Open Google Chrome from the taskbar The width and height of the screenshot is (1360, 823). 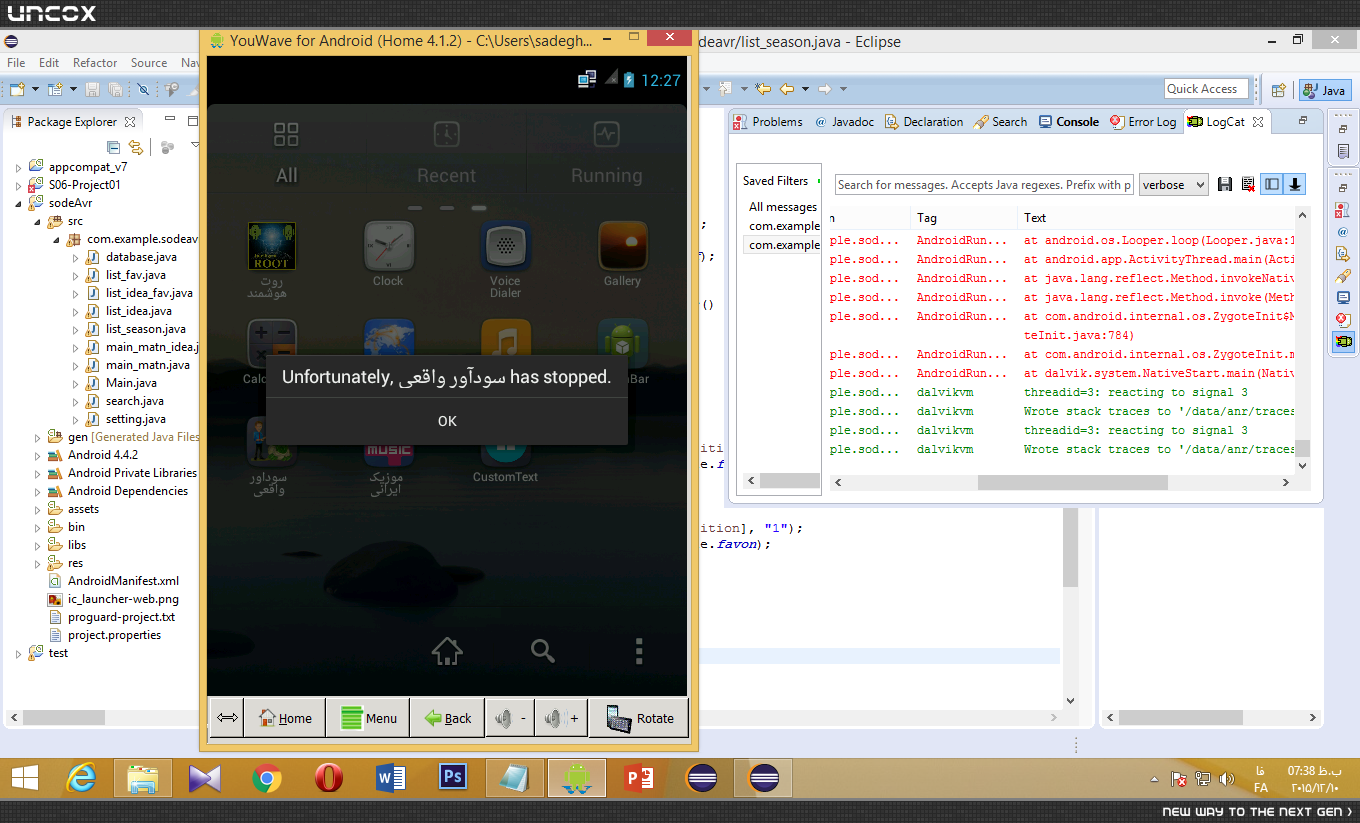pyautogui.click(x=267, y=777)
